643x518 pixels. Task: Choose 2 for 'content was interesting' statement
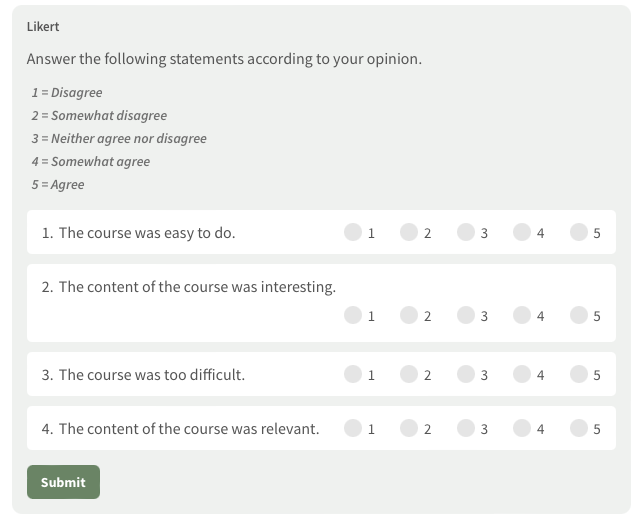(x=409, y=315)
